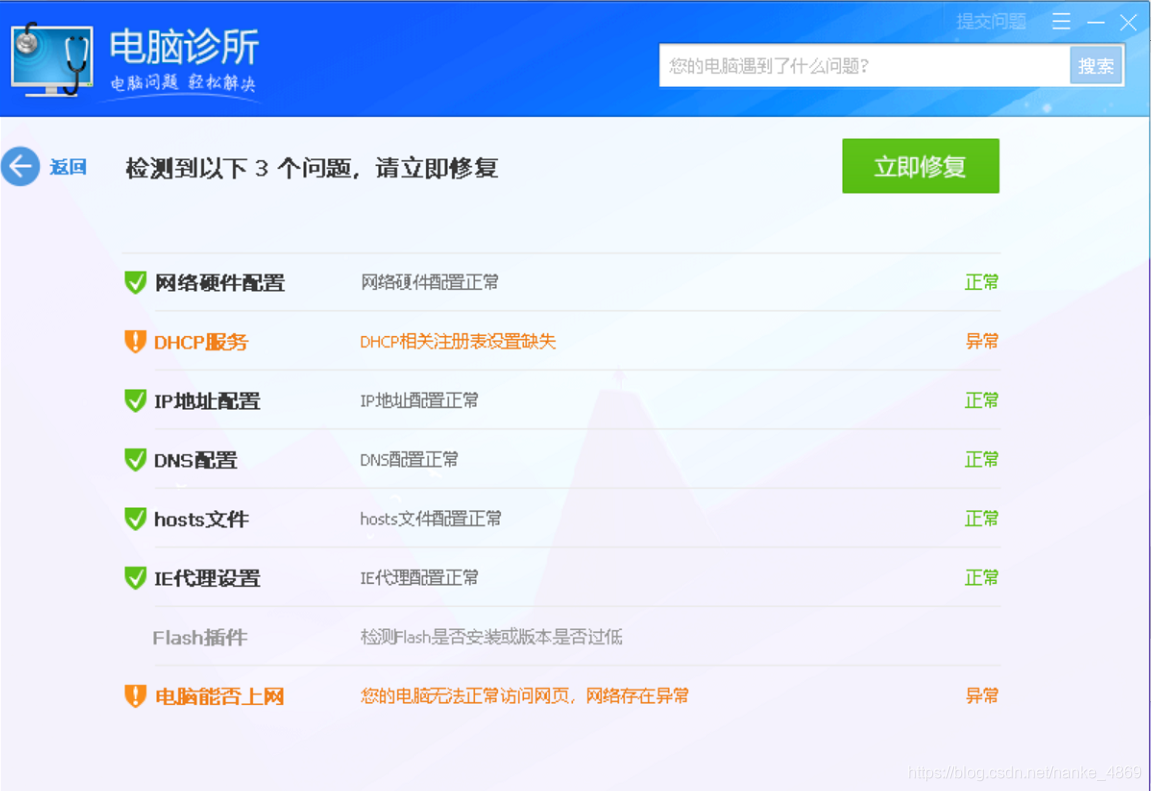Click 正常 status in 网络硬件配置 row
Image resolution: width=1151 pixels, height=791 pixels.
coord(981,282)
